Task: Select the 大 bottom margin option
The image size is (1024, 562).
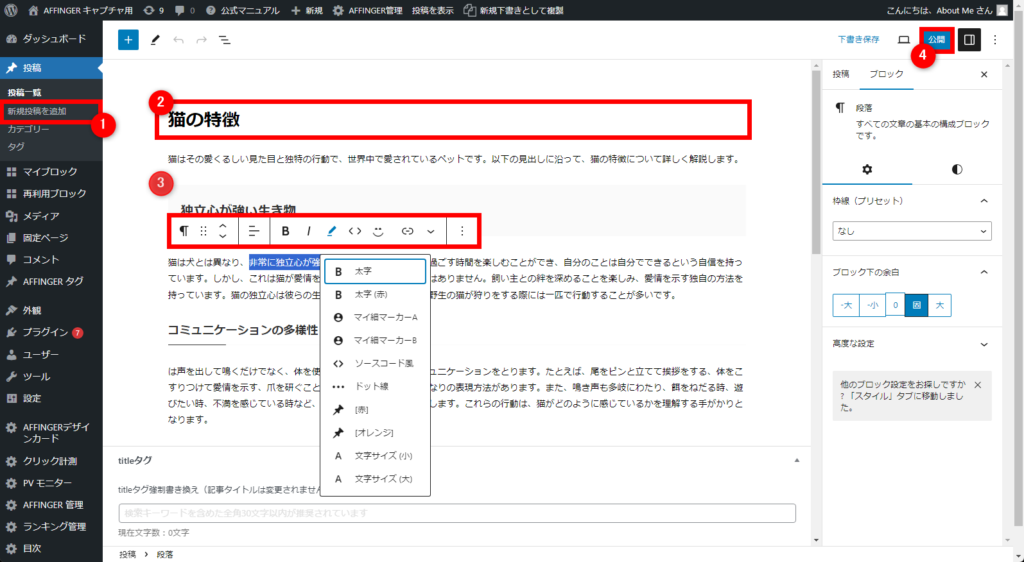Action: [x=939, y=306]
